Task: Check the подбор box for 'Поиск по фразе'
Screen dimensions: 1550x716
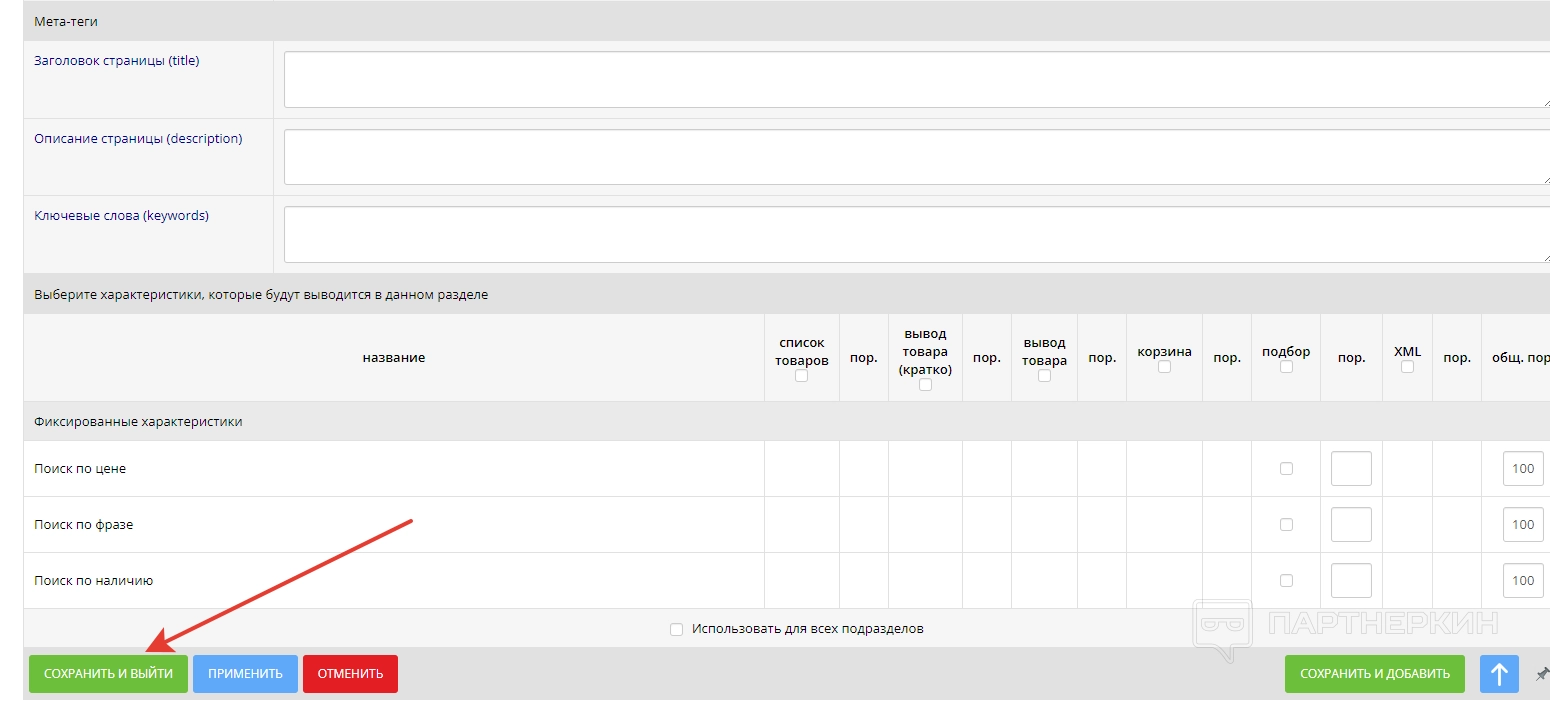Action: pos(1286,524)
